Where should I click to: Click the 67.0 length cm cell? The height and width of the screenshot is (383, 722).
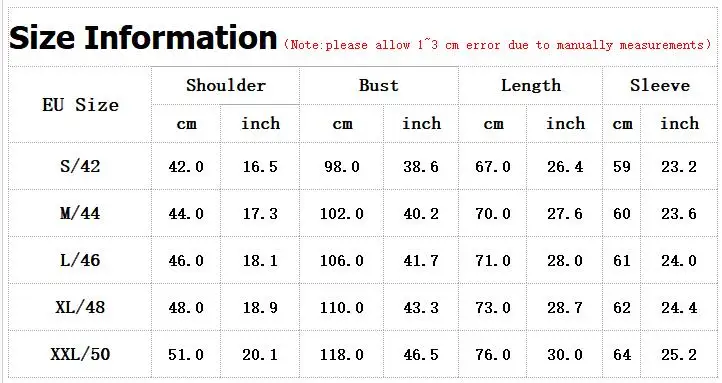tap(493, 166)
